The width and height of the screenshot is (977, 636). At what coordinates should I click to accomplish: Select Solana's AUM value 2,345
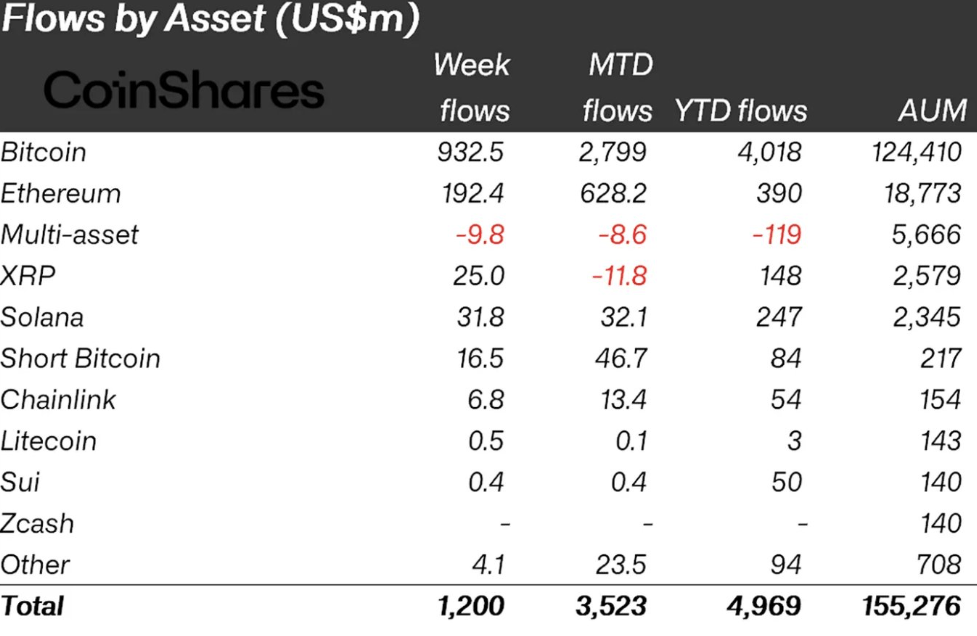coord(927,317)
